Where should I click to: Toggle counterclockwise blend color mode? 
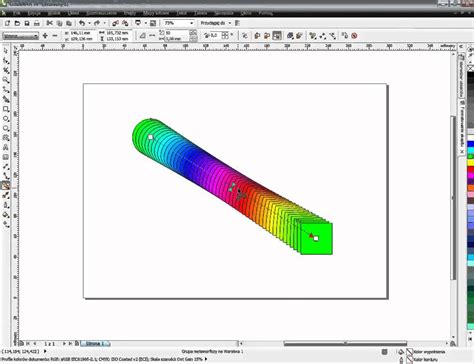277,36
